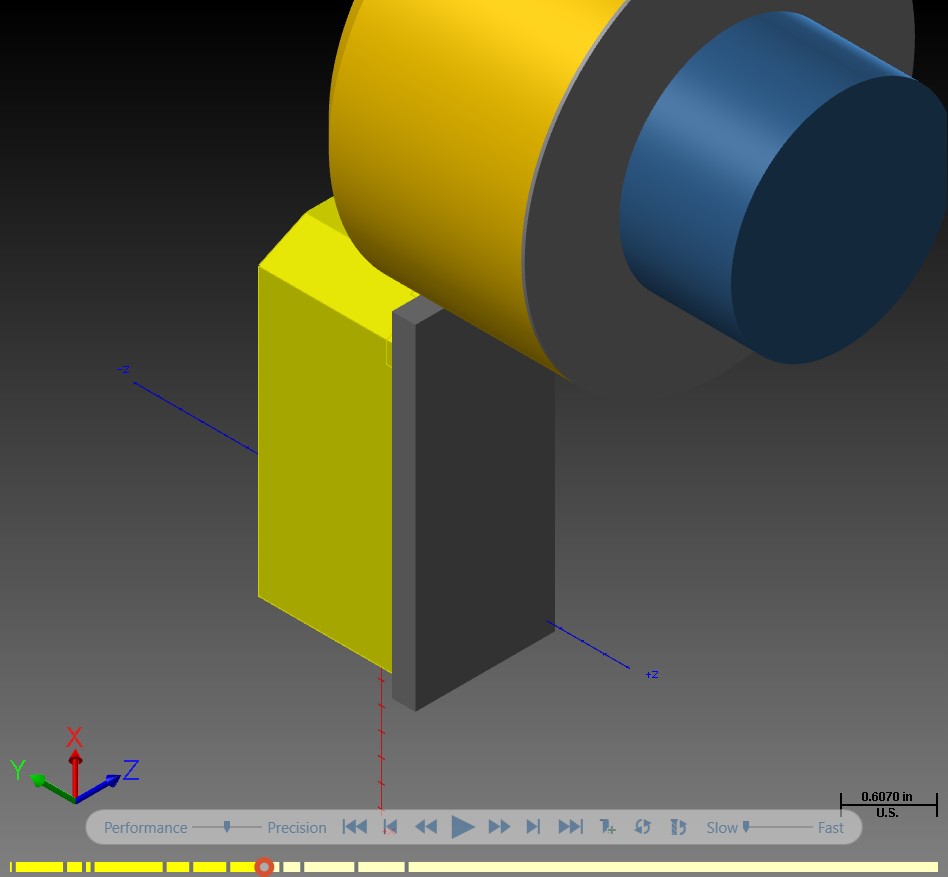Click the tool-with-plus icon

608,827
